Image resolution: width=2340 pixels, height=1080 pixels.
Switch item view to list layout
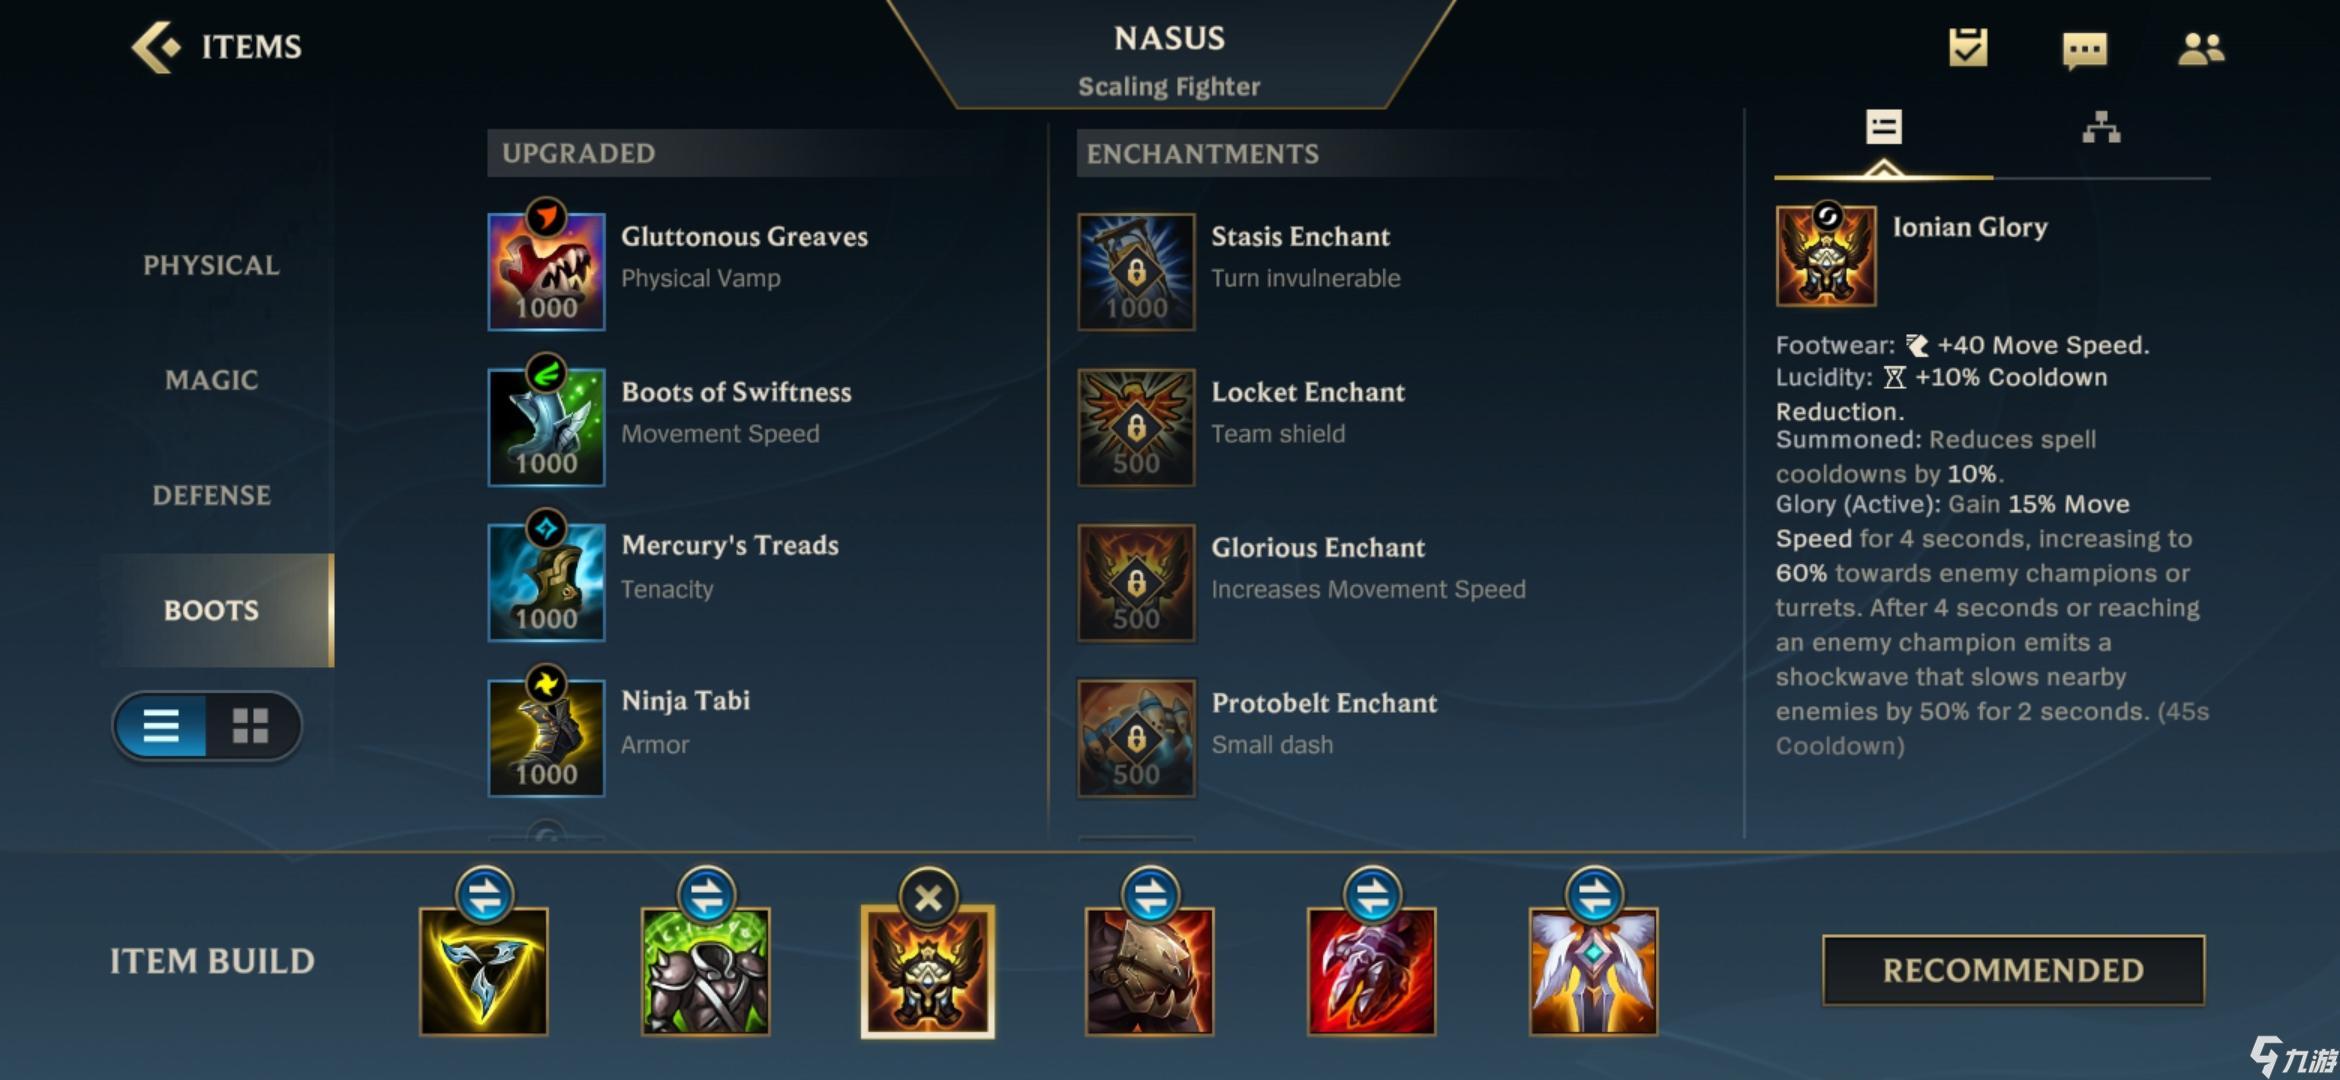pos(161,726)
